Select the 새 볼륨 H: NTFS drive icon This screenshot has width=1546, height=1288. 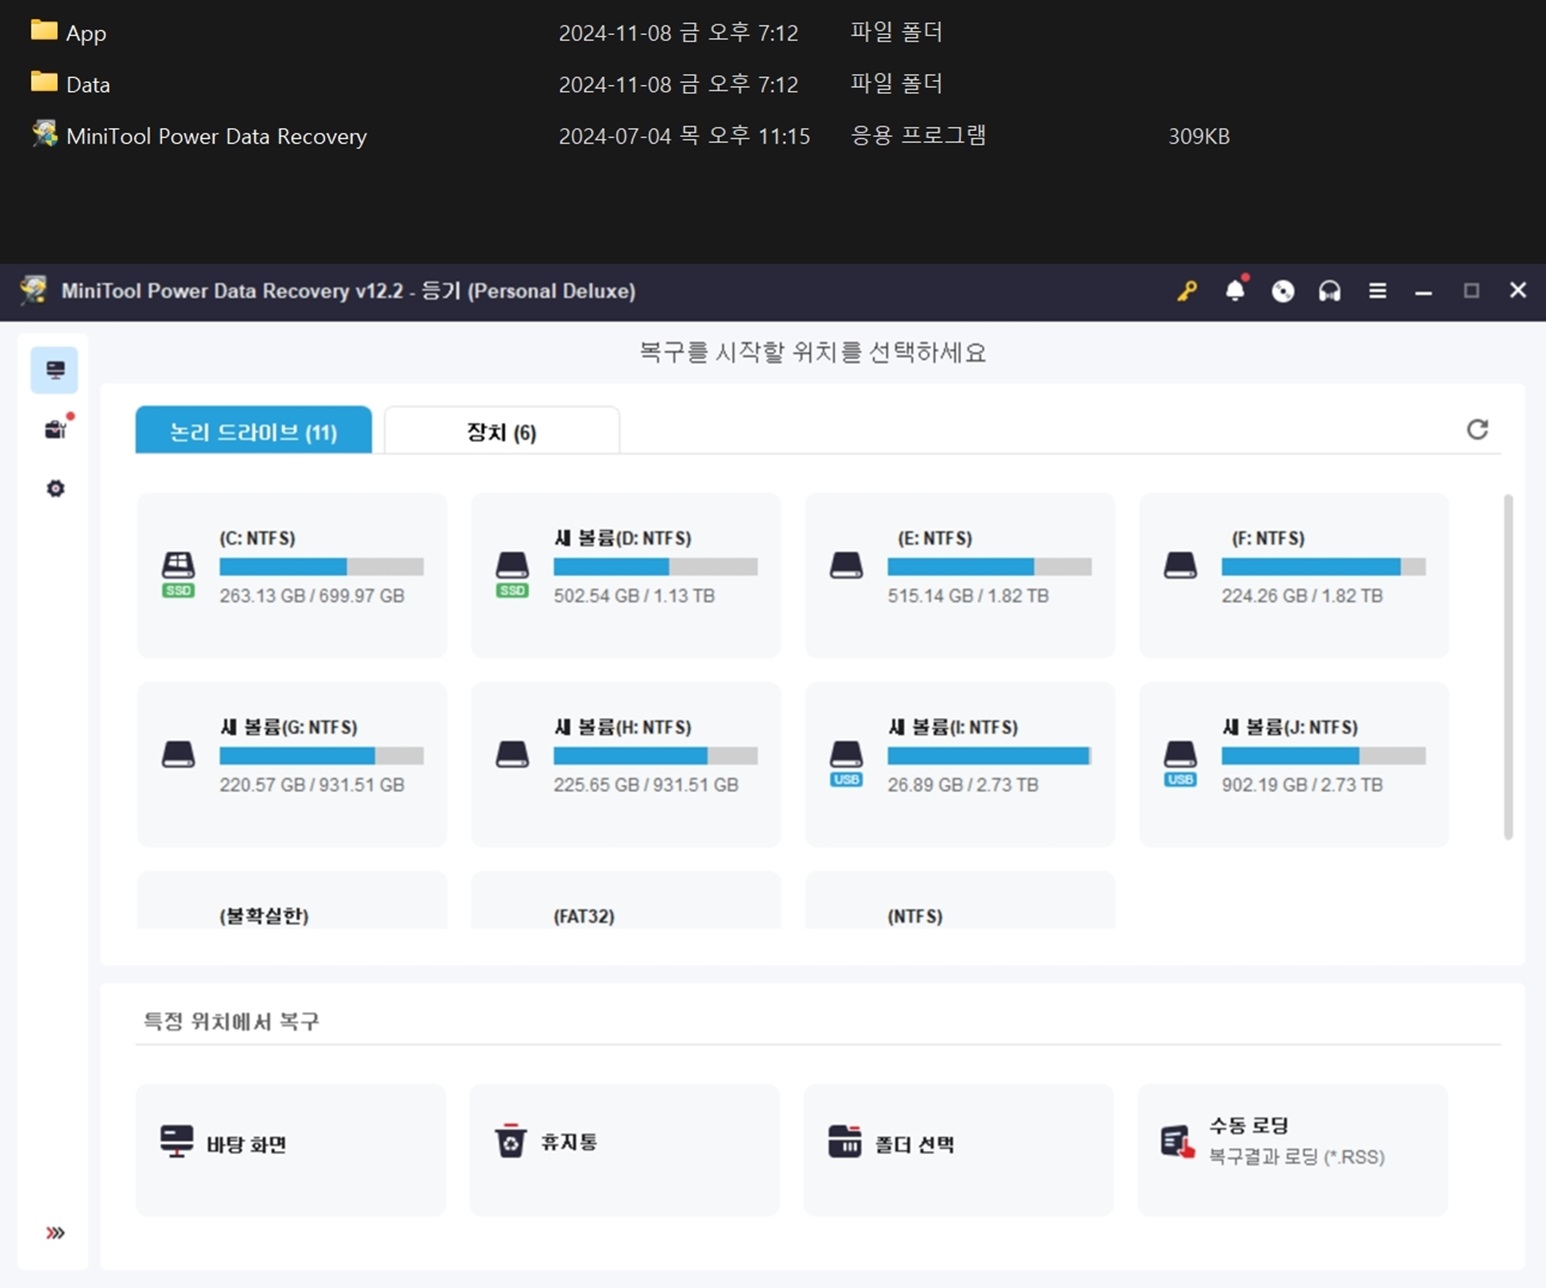point(512,754)
